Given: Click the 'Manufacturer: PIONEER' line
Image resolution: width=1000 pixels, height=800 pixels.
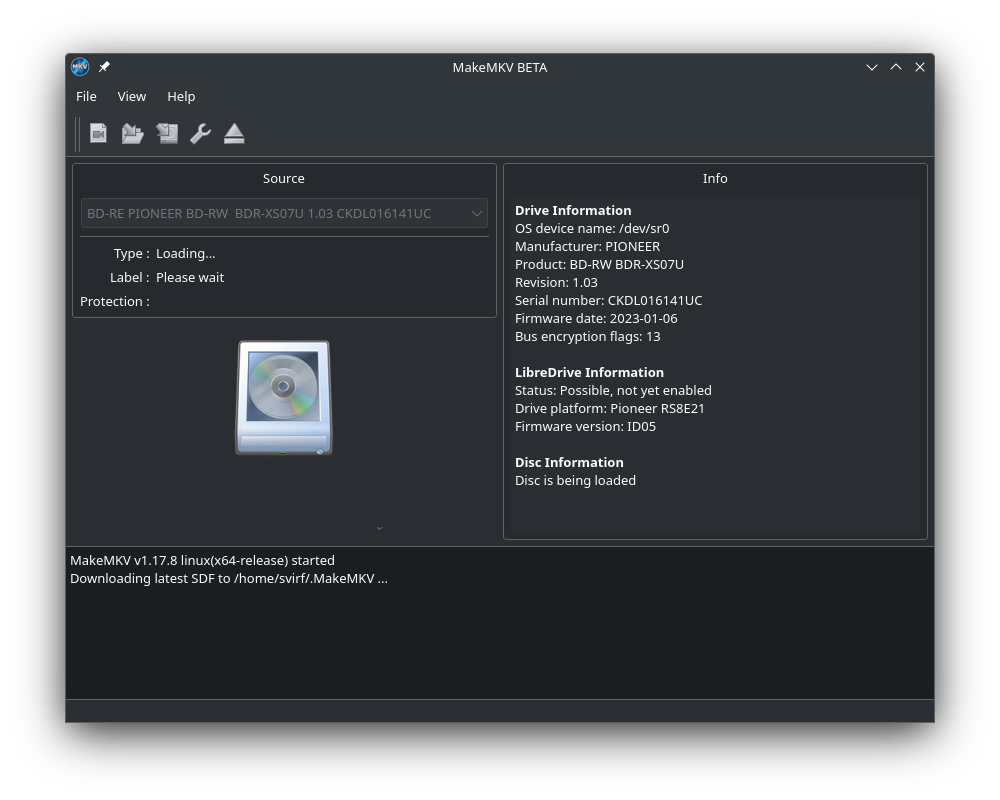Looking at the screenshot, I should pos(587,246).
